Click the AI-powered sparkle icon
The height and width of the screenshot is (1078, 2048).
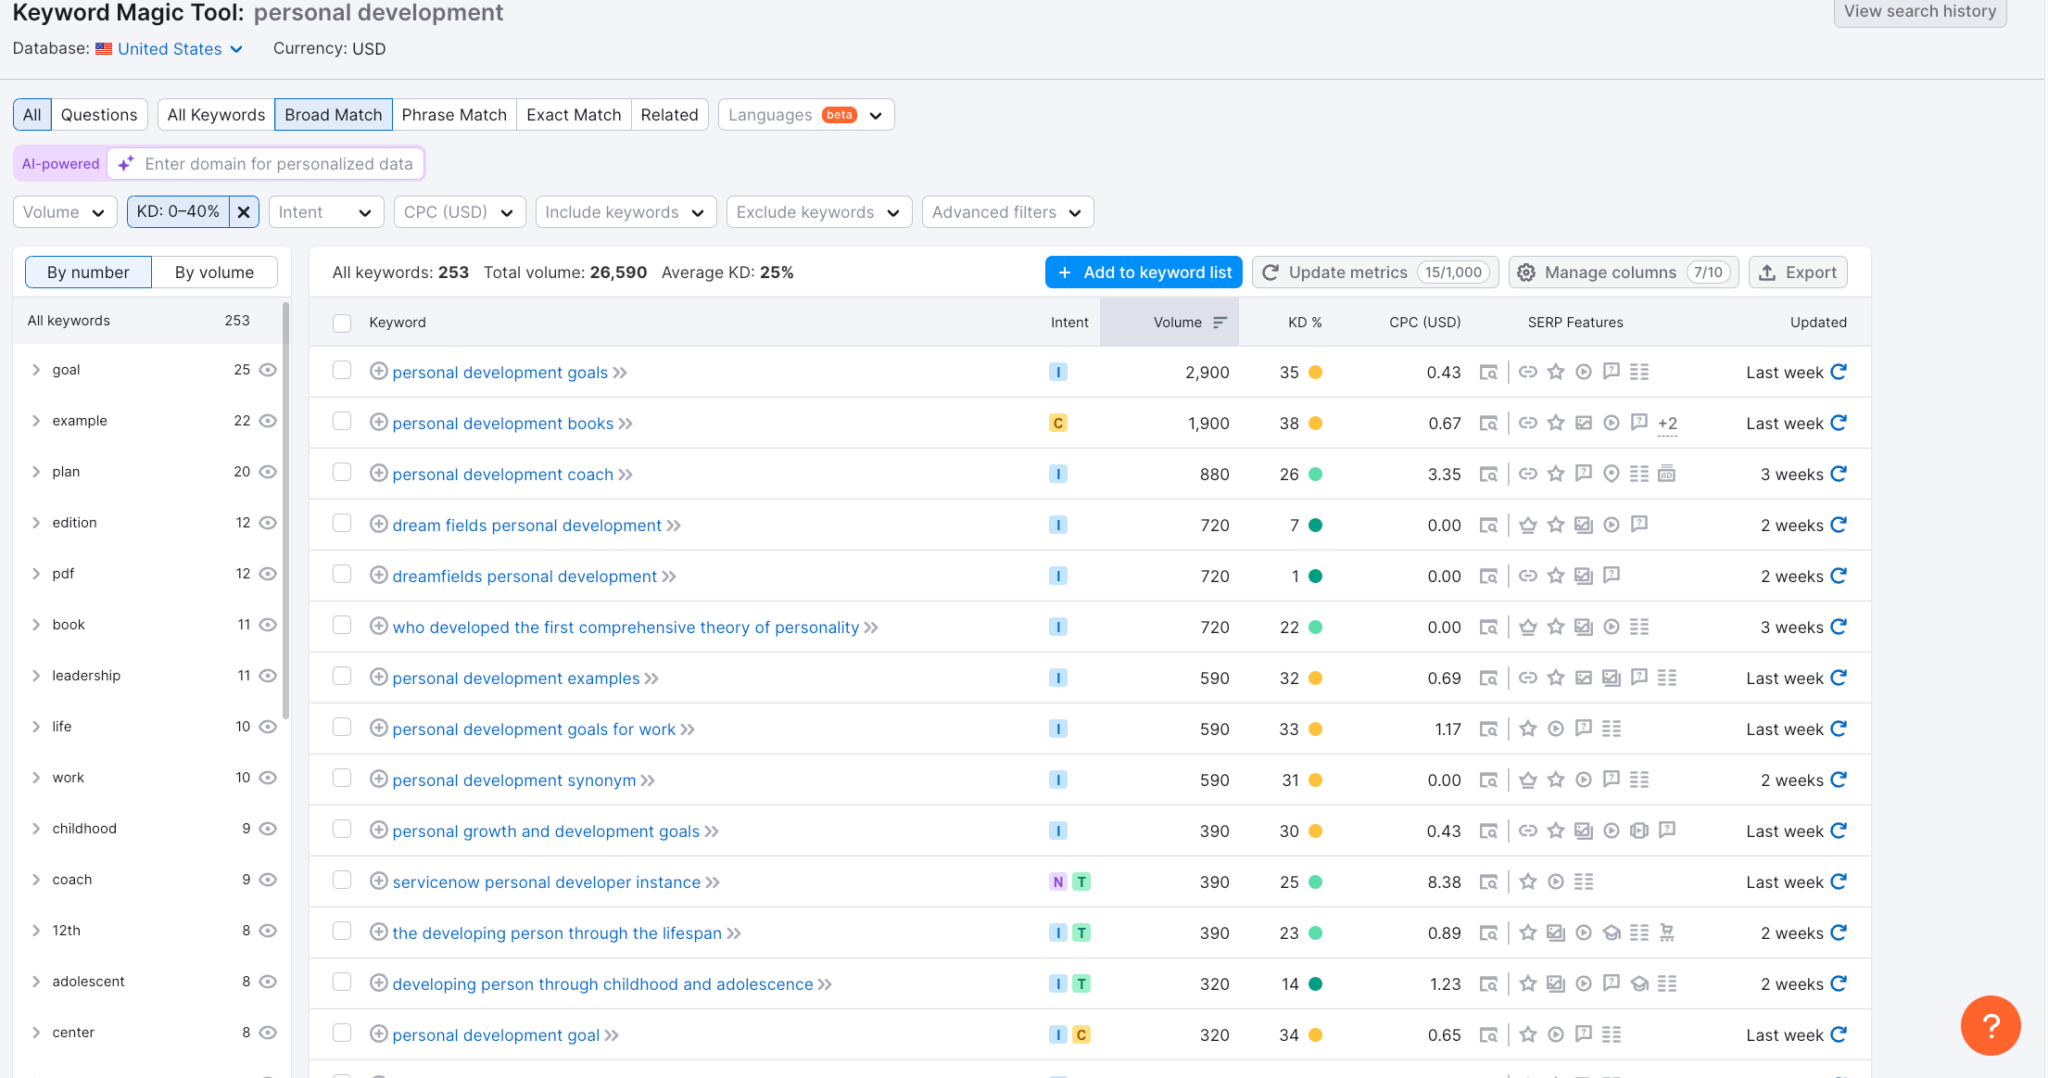[x=124, y=163]
